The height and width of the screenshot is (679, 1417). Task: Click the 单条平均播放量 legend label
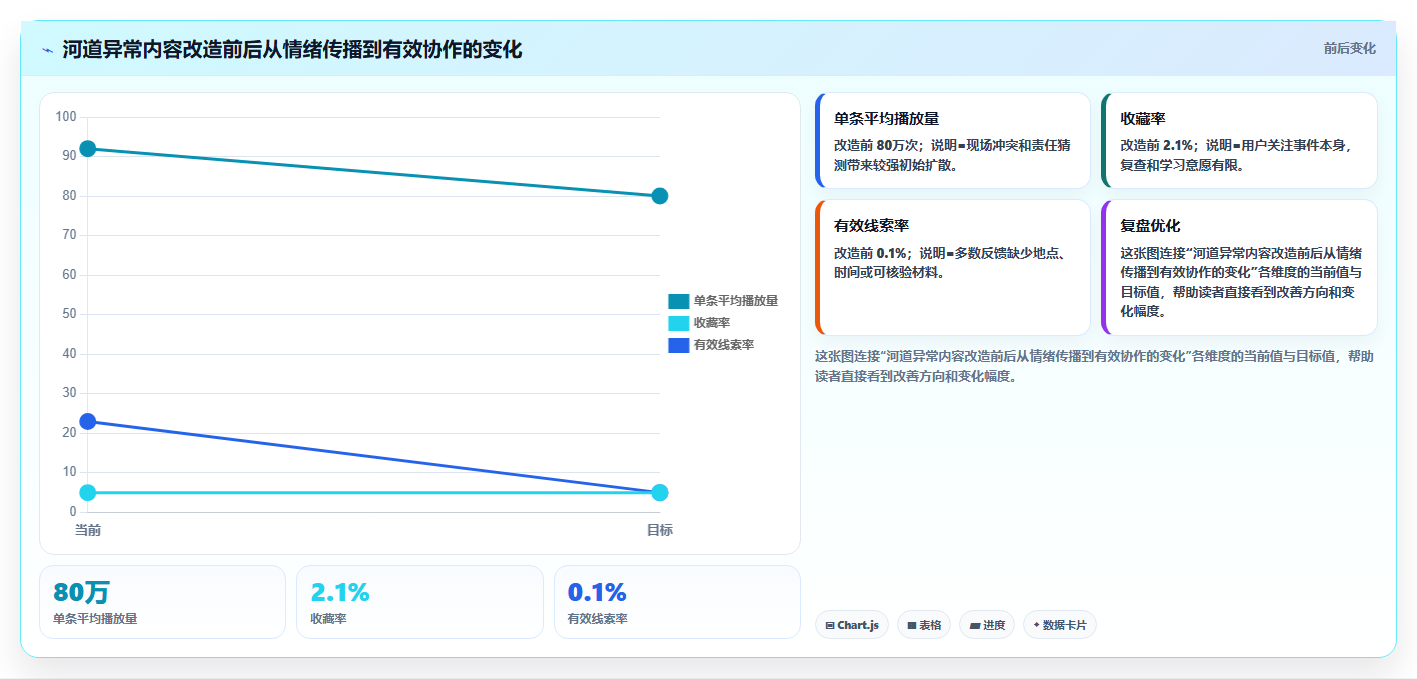click(x=736, y=301)
